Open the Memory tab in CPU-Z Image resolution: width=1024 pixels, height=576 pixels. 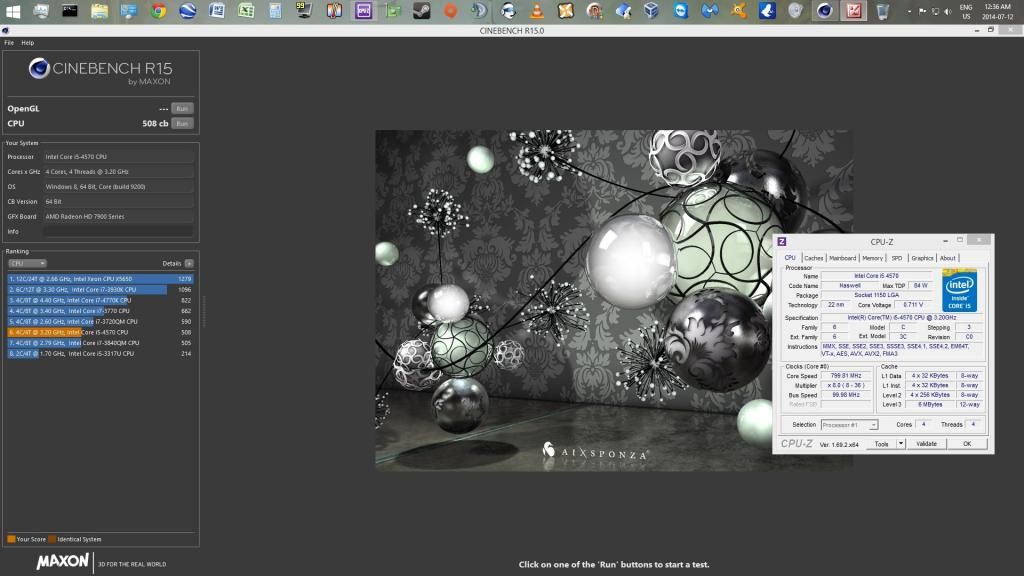(872, 258)
